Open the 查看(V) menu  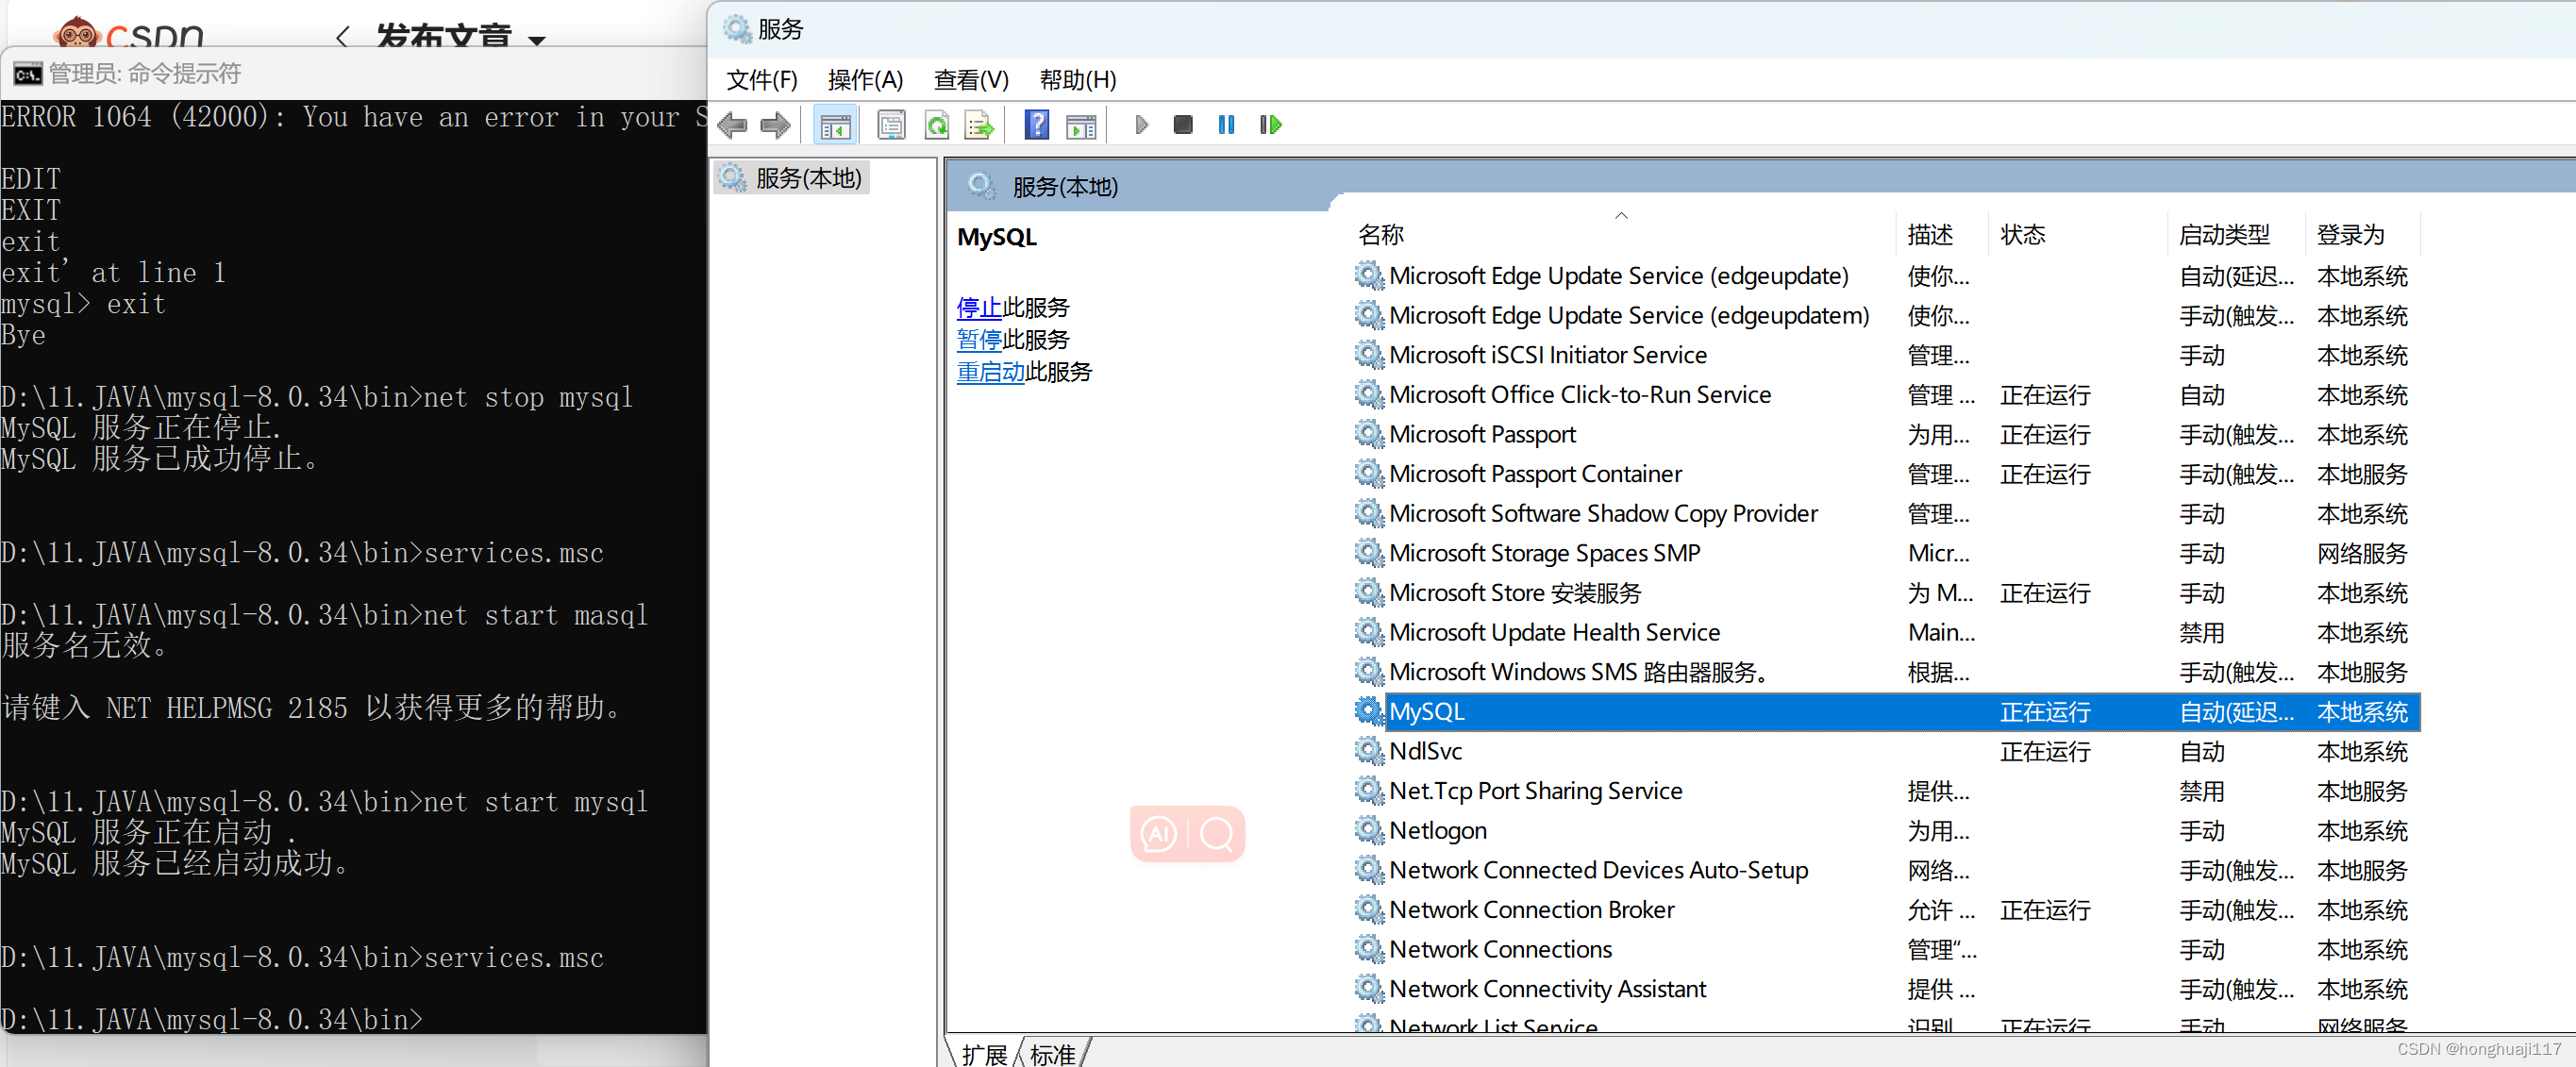(x=971, y=80)
